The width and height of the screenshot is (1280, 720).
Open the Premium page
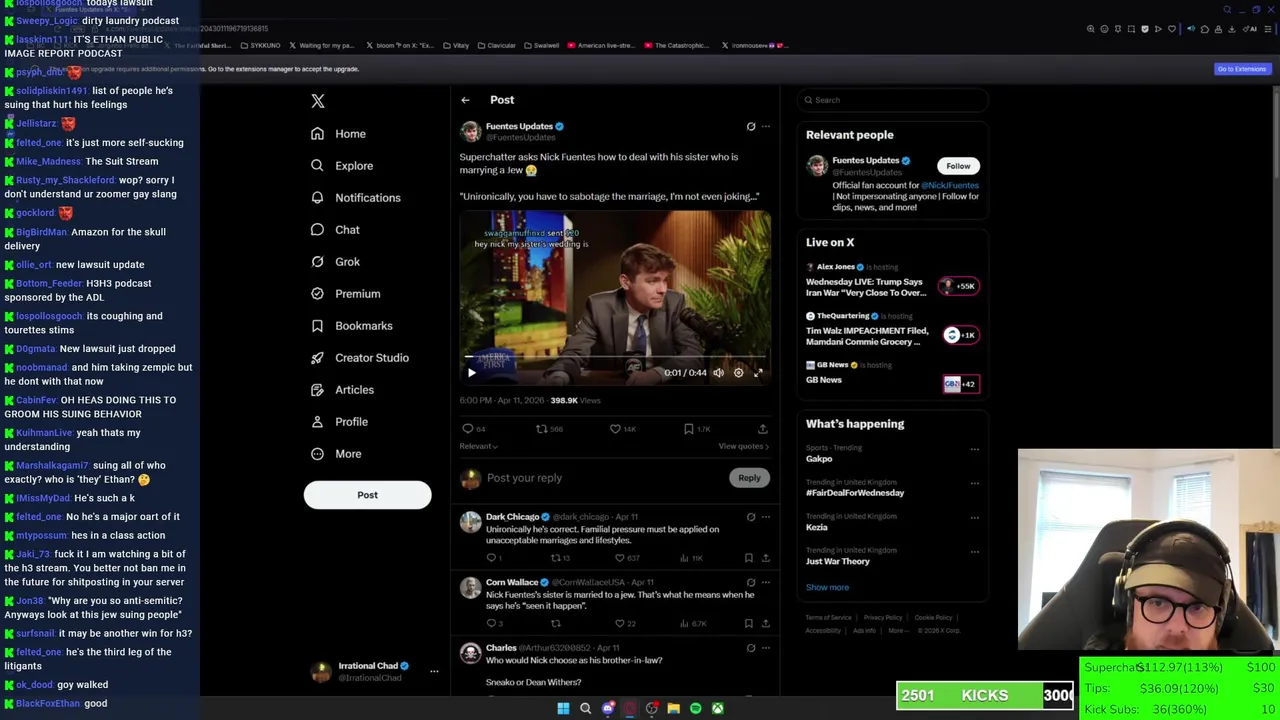click(x=345, y=294)
